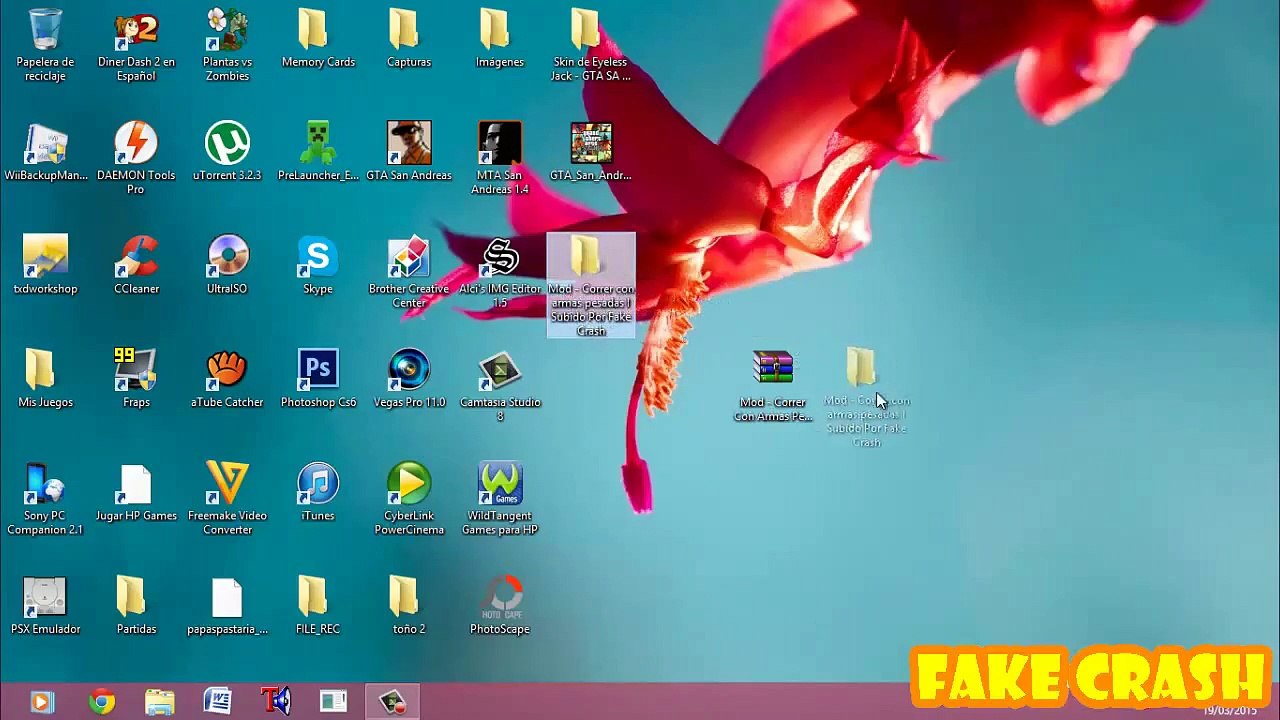This screenshot has height=720, width=1280.
Task: Click the Minecraft PreLauncher icon
Action: tap(318, 152)
